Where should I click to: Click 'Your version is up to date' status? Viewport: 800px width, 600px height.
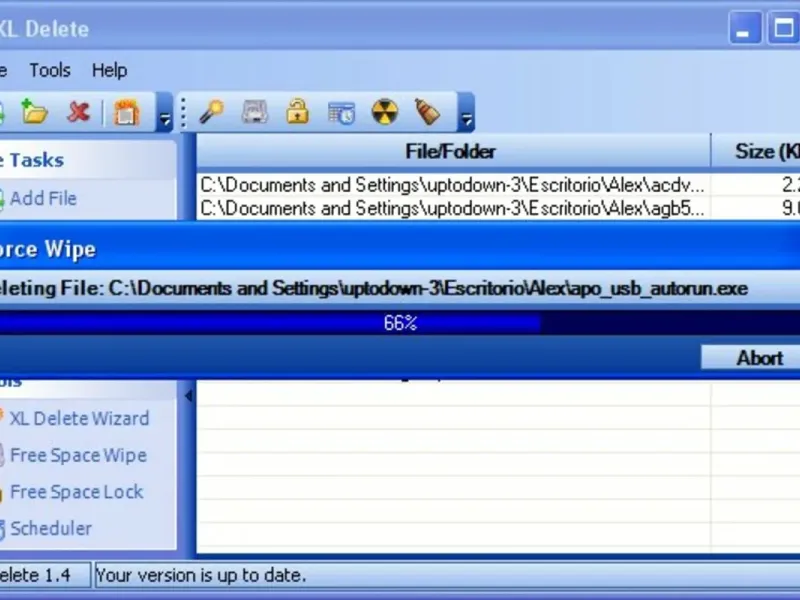pyautogui.click(x=201, y=576)
